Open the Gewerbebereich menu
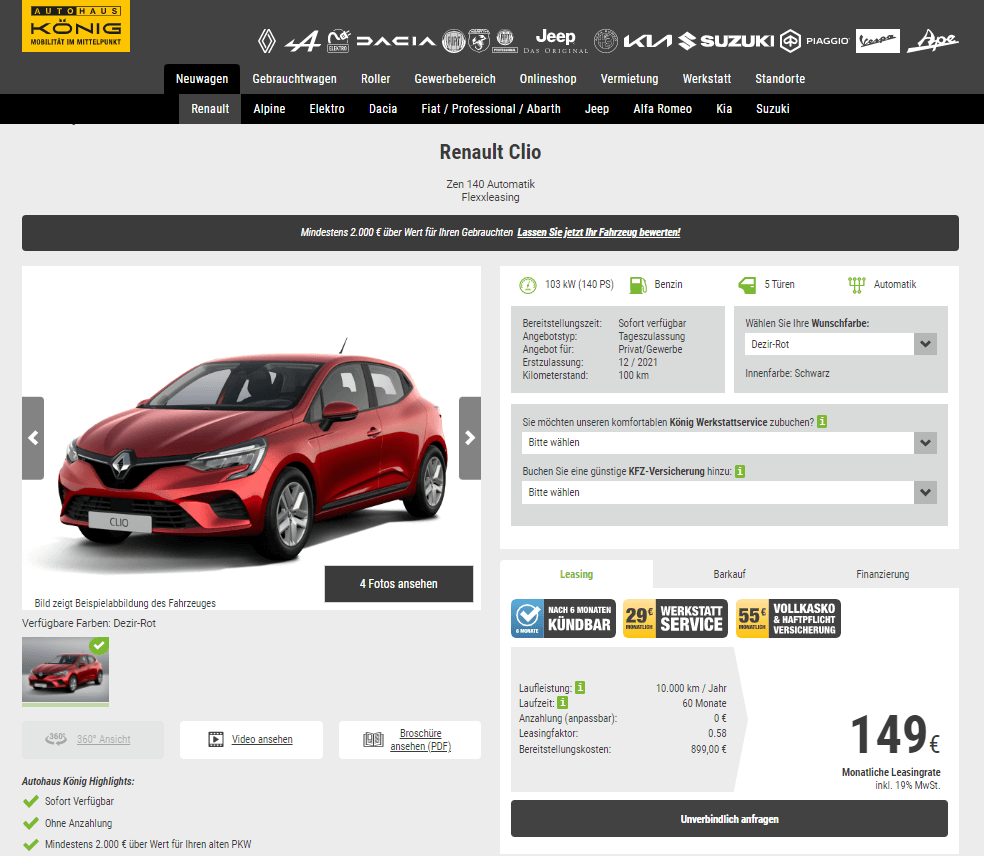Image resolution: width=984 pixels, height=856 pixels. [x=455, y=79]
